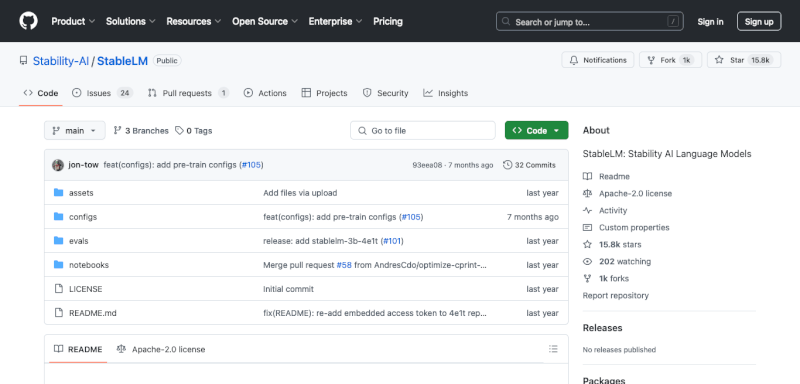This screenshot has height=384, width=800.
Task: Open the assets folder
Action: coord(81,193)
